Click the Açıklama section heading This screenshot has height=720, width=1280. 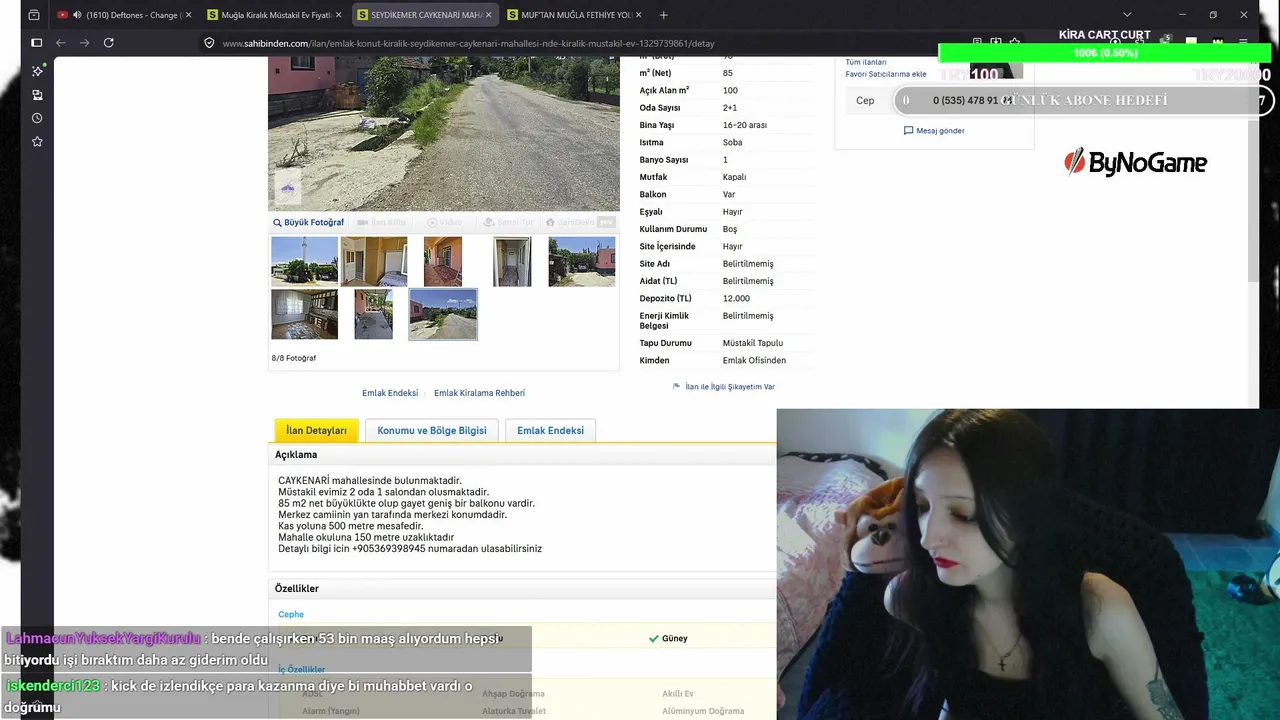296,455
